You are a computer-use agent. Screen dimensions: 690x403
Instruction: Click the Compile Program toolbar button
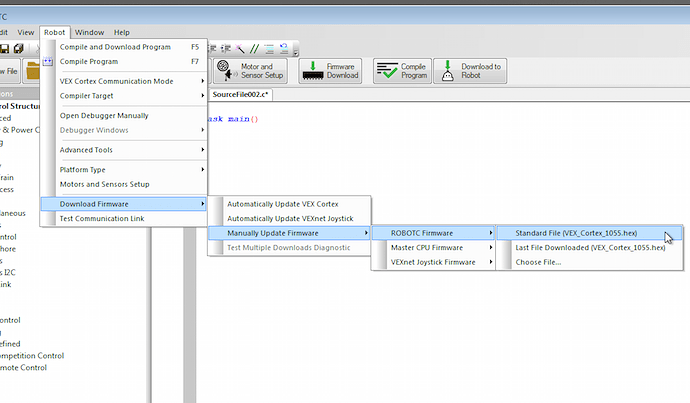click(402, 71)
